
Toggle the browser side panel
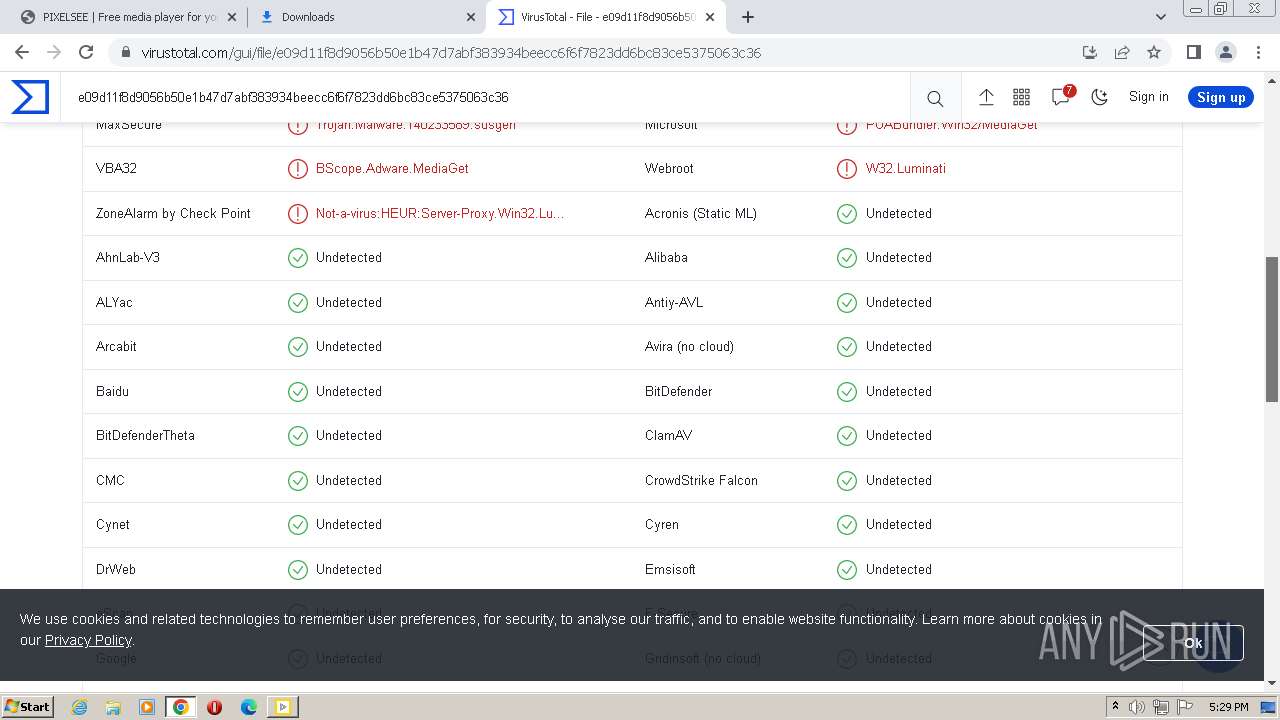(1193, 52)
